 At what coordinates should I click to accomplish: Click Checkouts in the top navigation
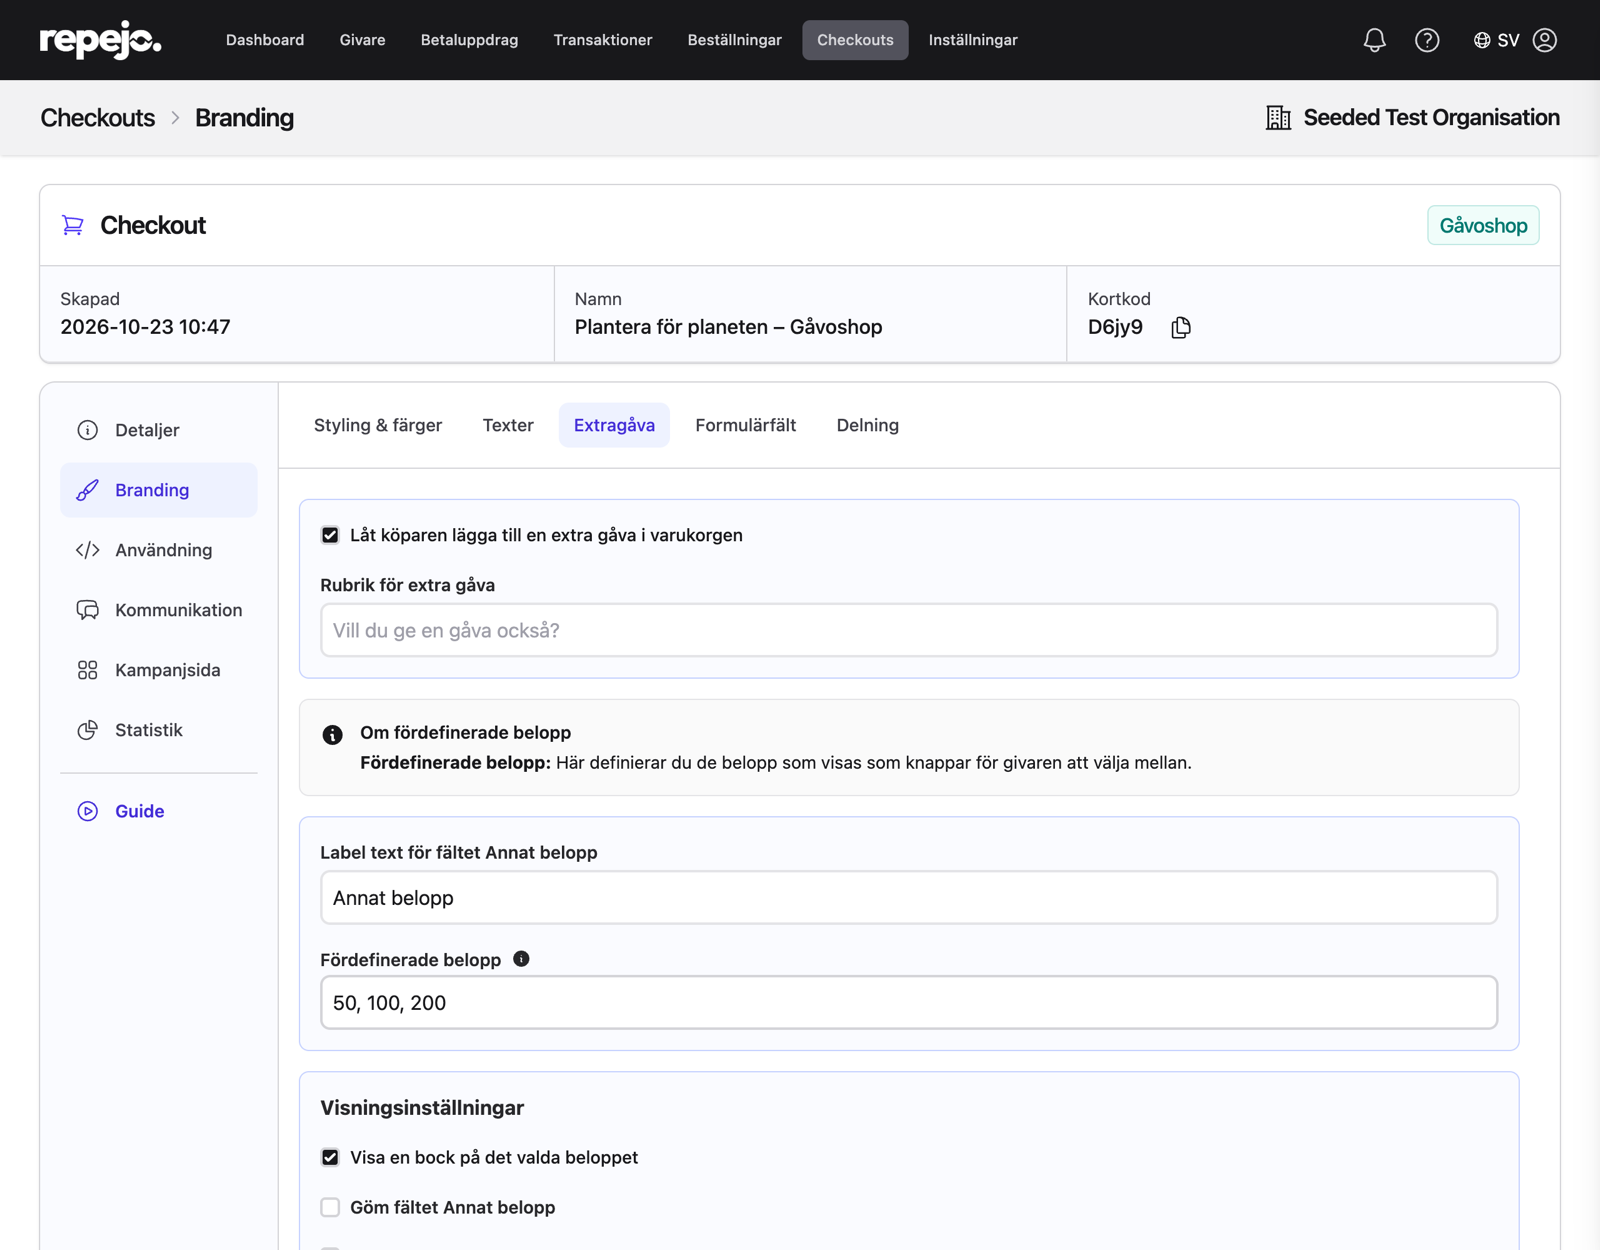point(855,40)
